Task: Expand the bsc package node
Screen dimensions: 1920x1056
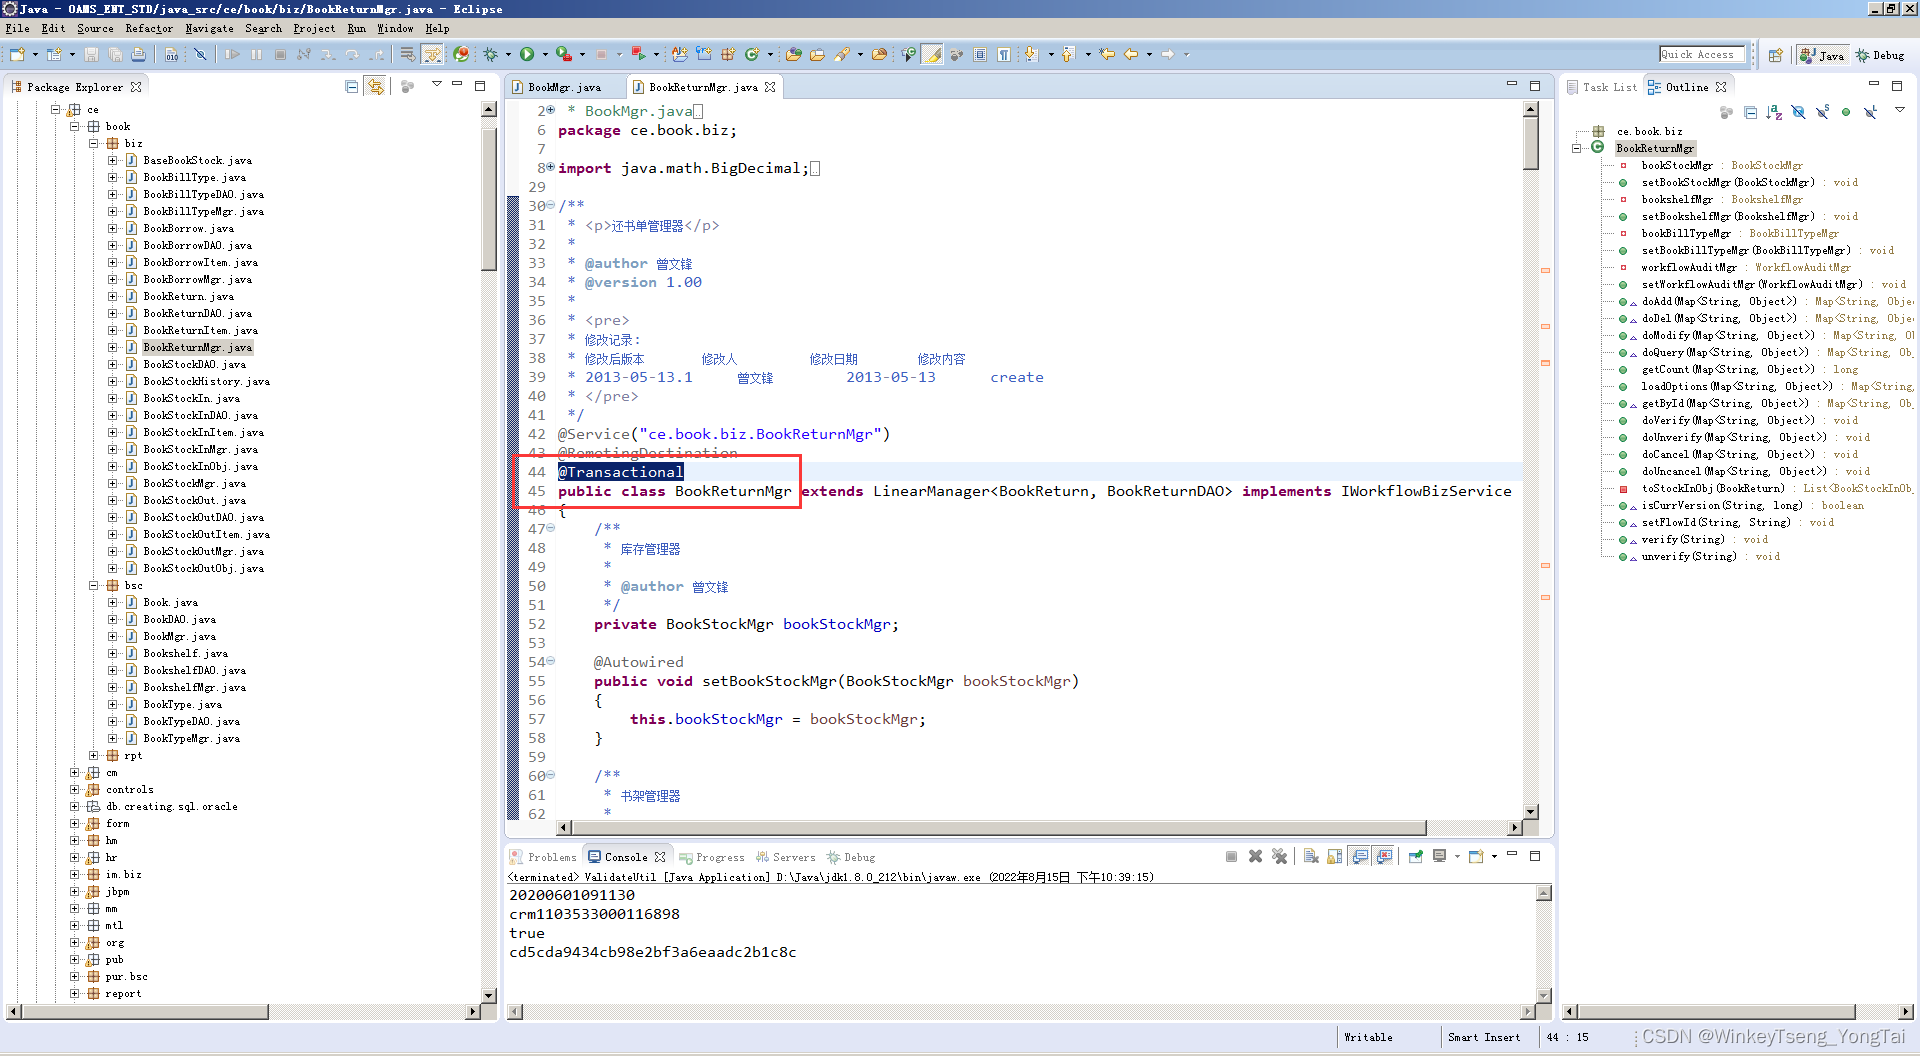Action: click(93, 585)
